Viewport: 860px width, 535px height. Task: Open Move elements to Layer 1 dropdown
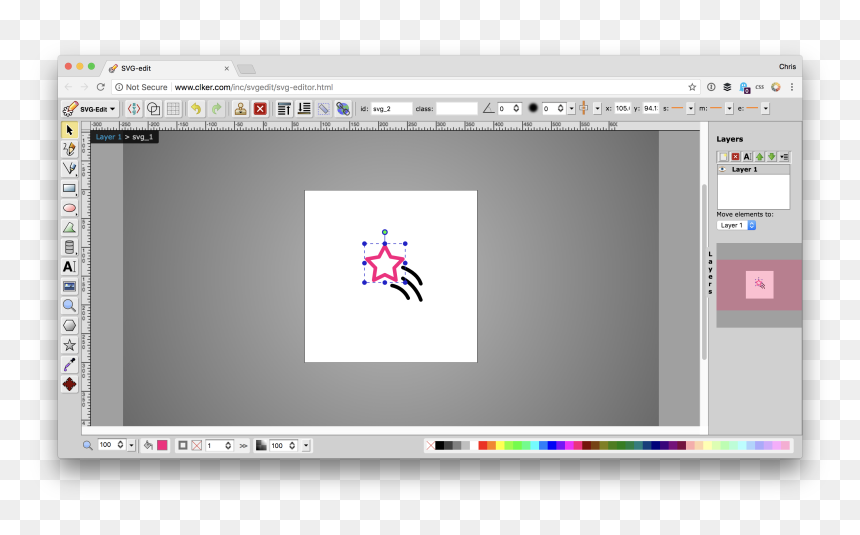(737, 226)
